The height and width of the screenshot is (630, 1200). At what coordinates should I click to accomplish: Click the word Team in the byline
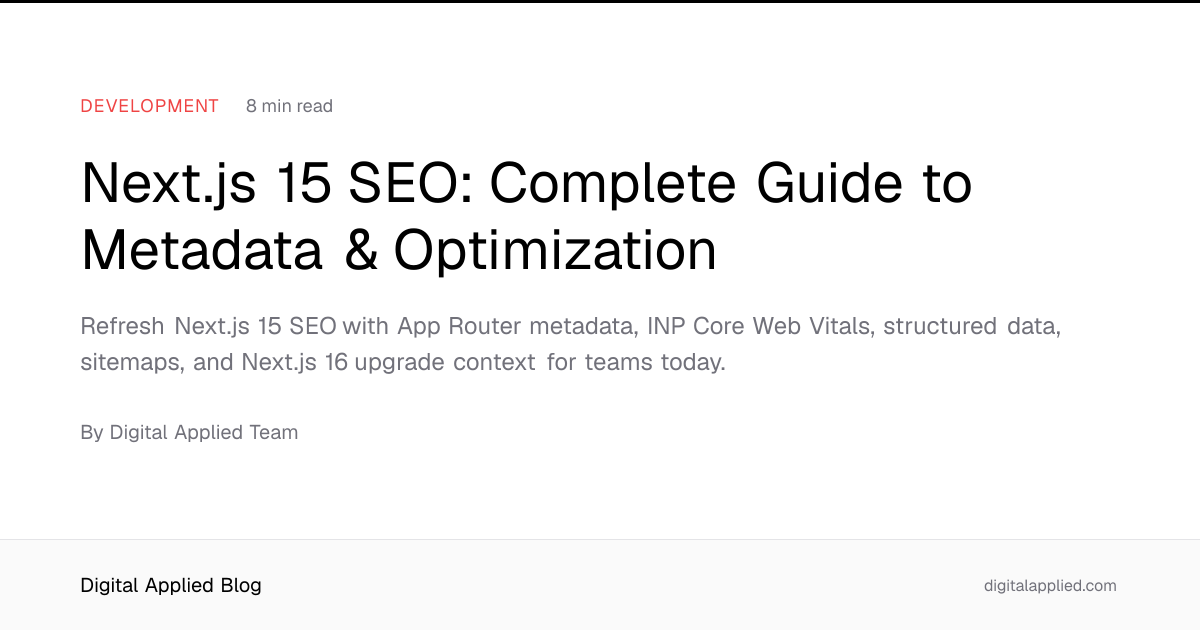click(274, 432)
